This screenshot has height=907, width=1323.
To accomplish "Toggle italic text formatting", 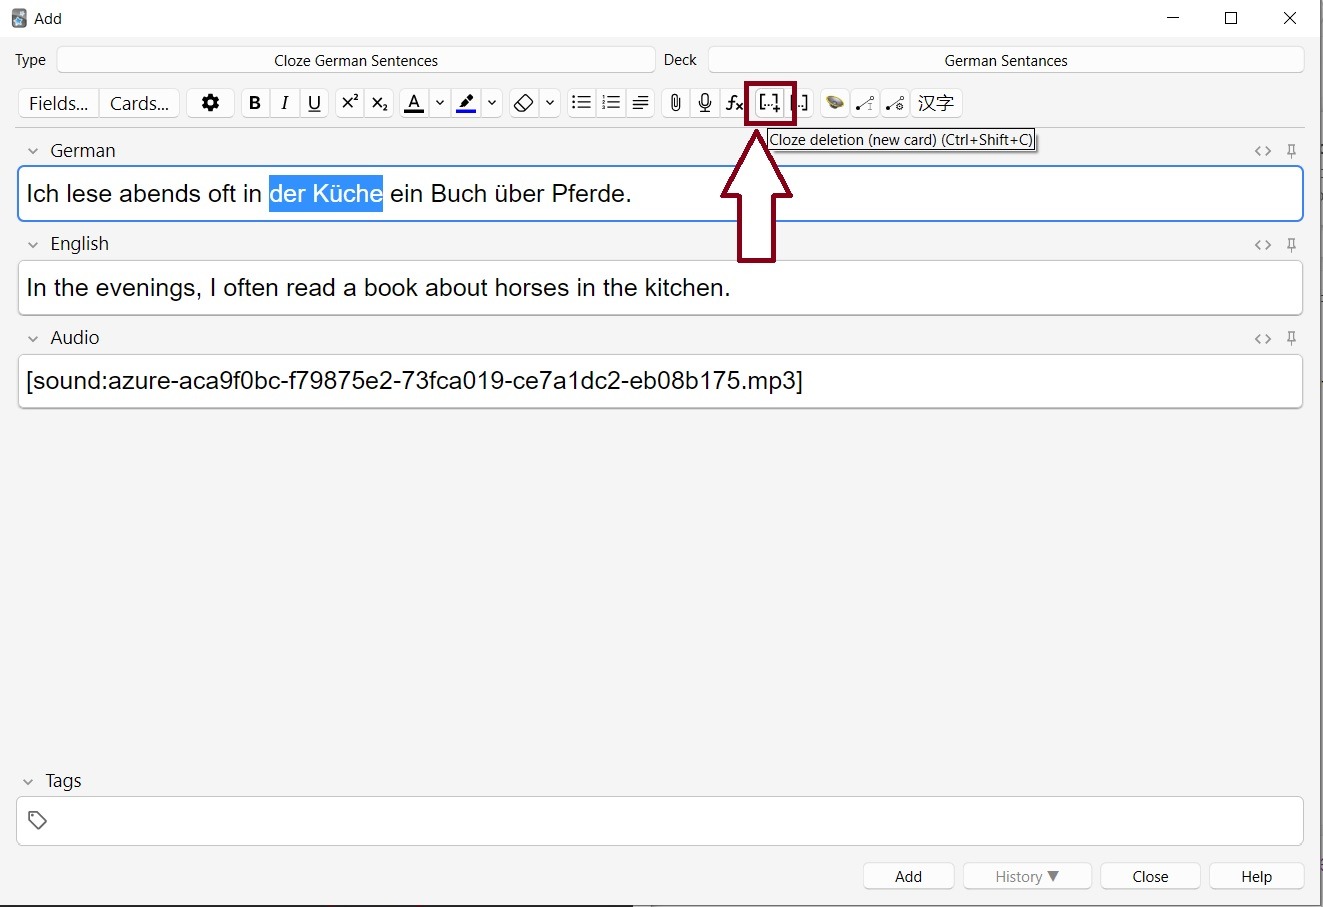I will [x=285, y=103].
